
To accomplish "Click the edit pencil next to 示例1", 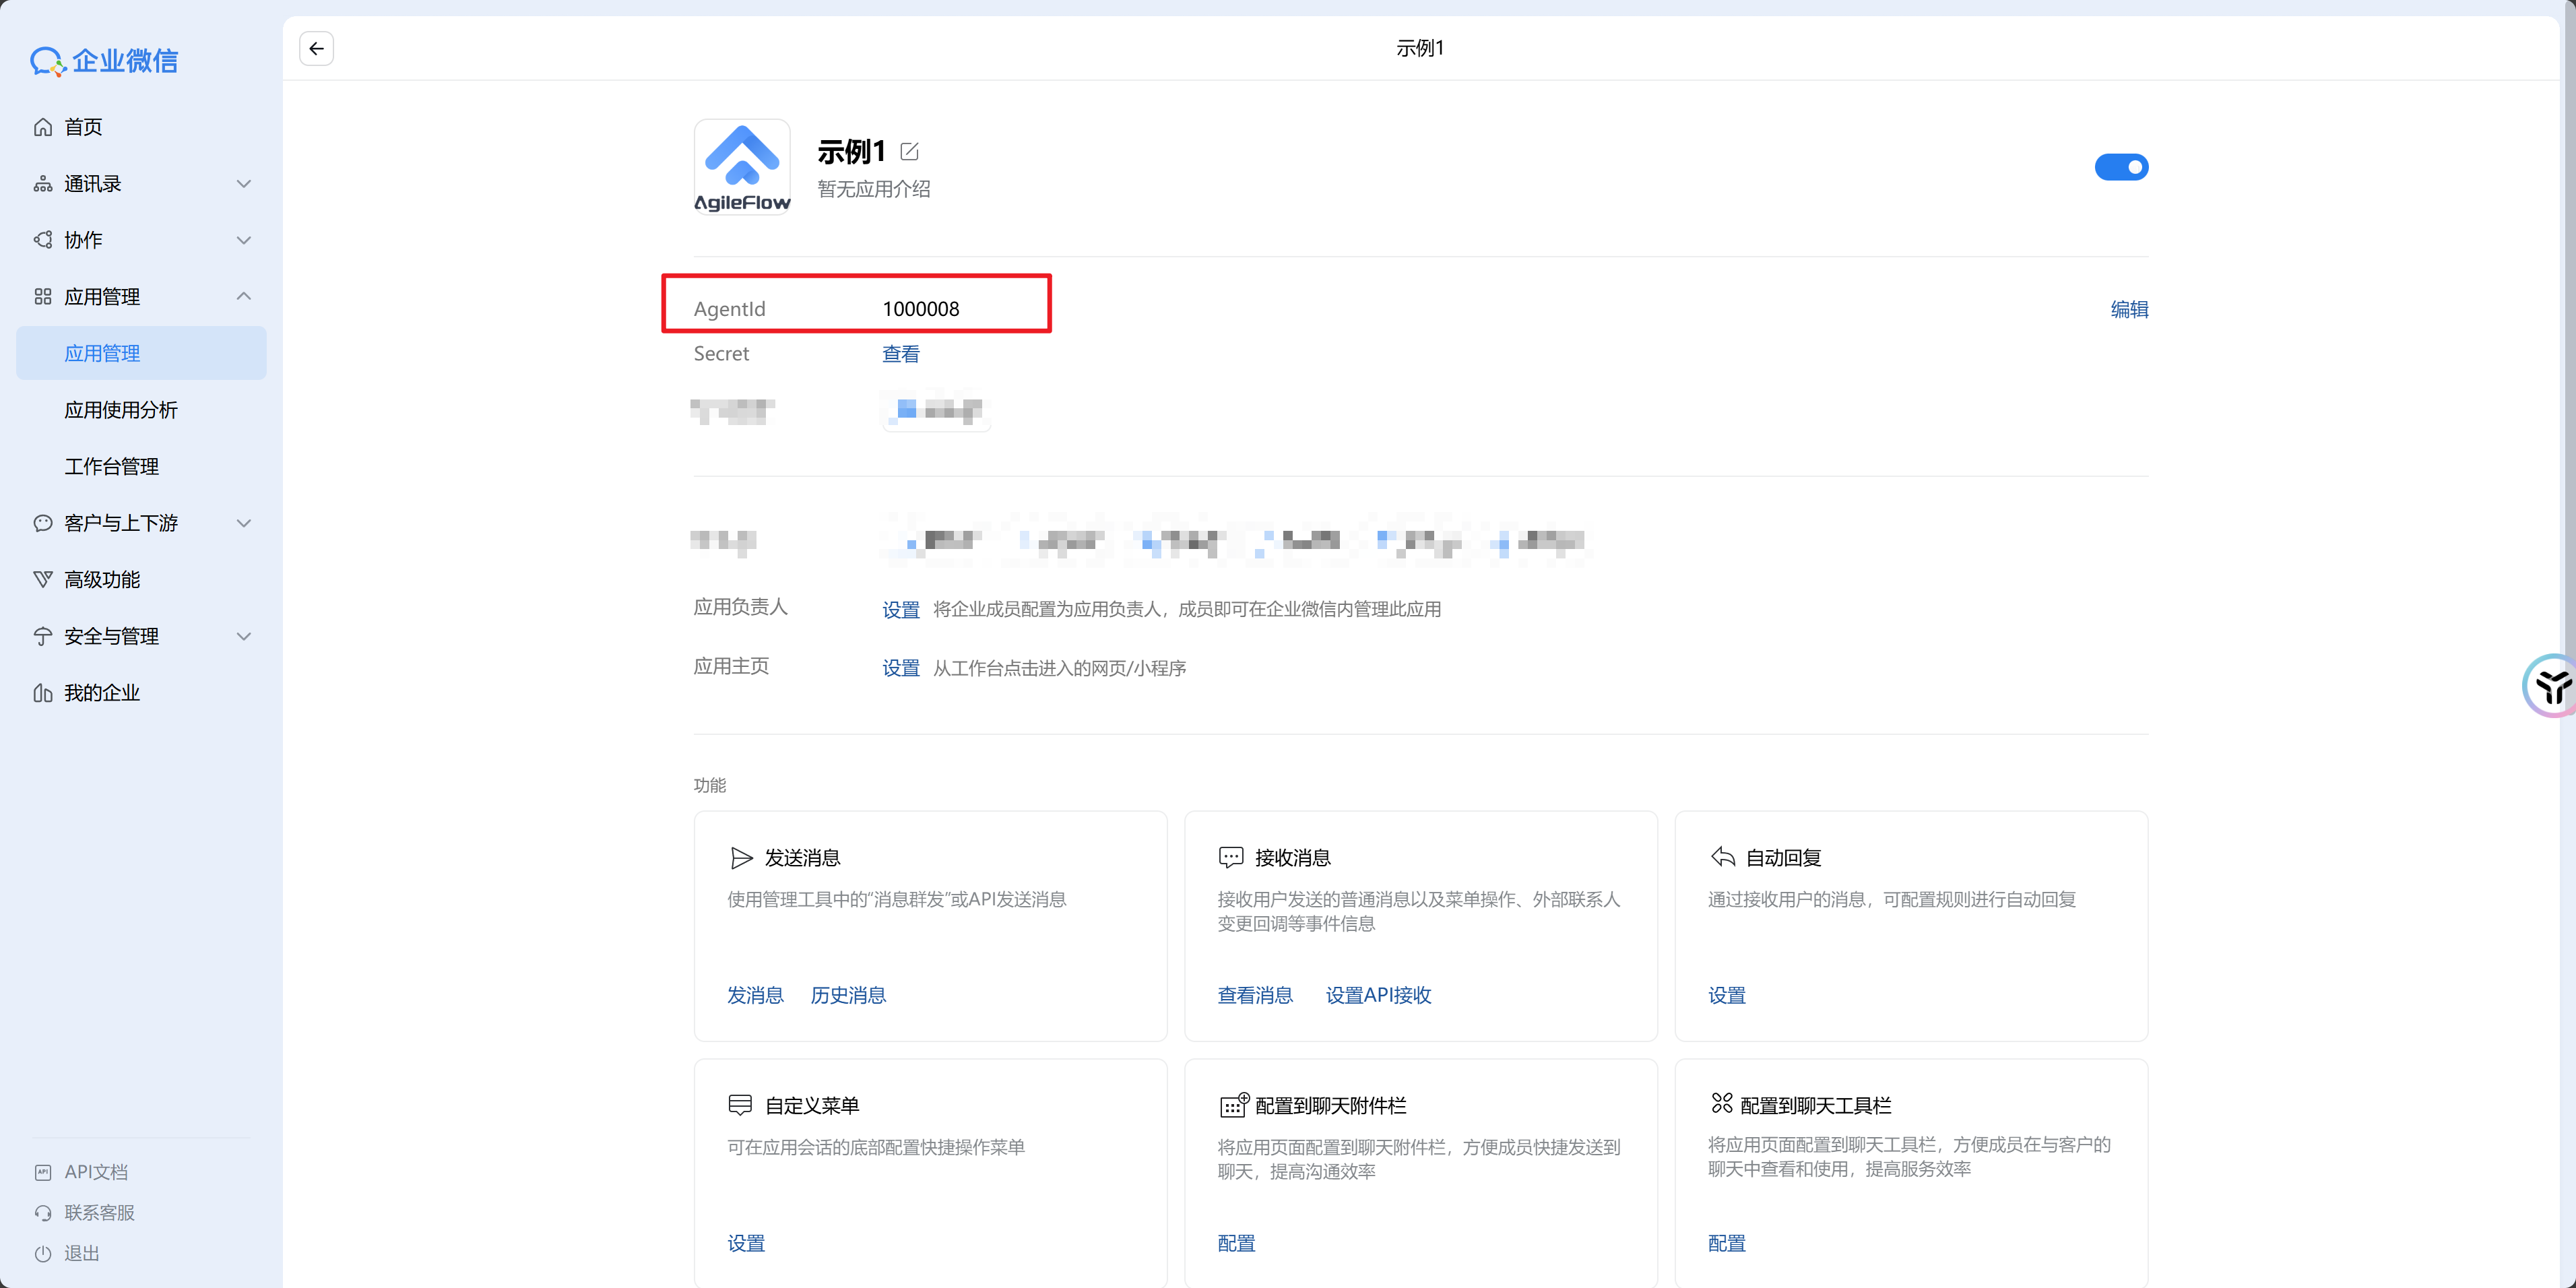I will [909, 151].
